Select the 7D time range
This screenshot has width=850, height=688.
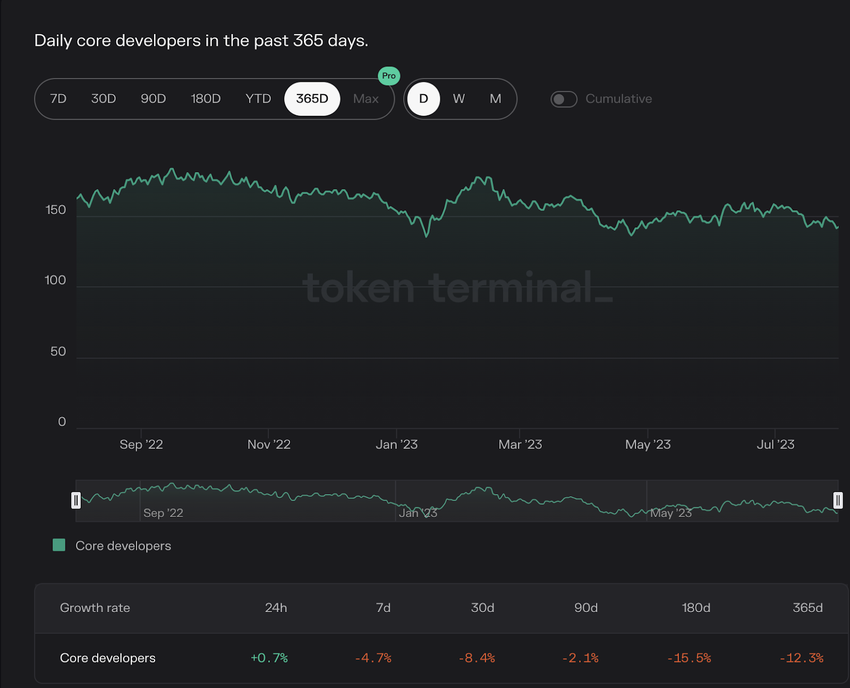(x=58, y=99)
